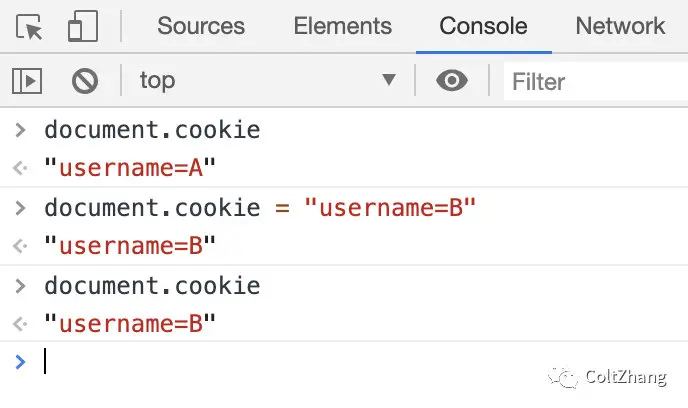Click the last "username=B" result
The image size is (688, 408).
(131, 323)
